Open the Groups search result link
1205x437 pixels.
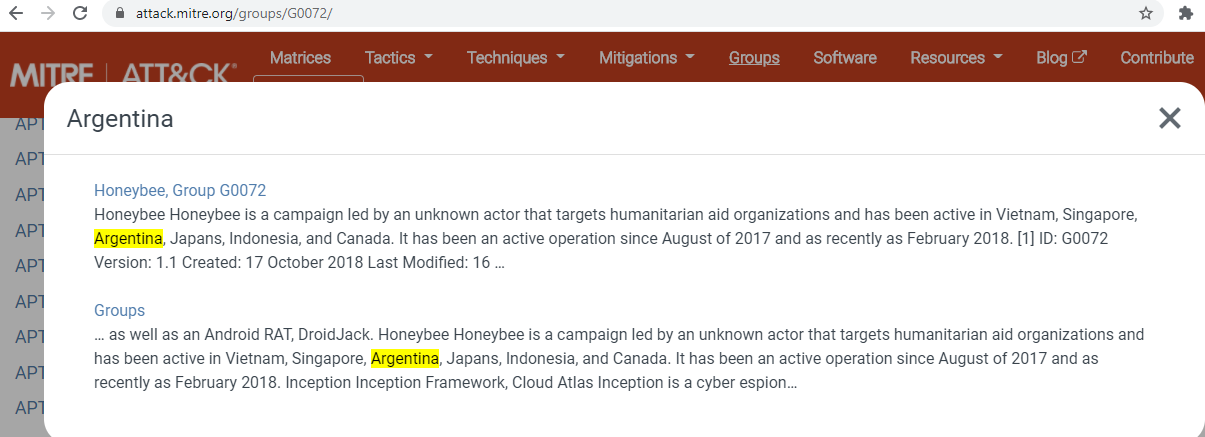coord(119,310)
